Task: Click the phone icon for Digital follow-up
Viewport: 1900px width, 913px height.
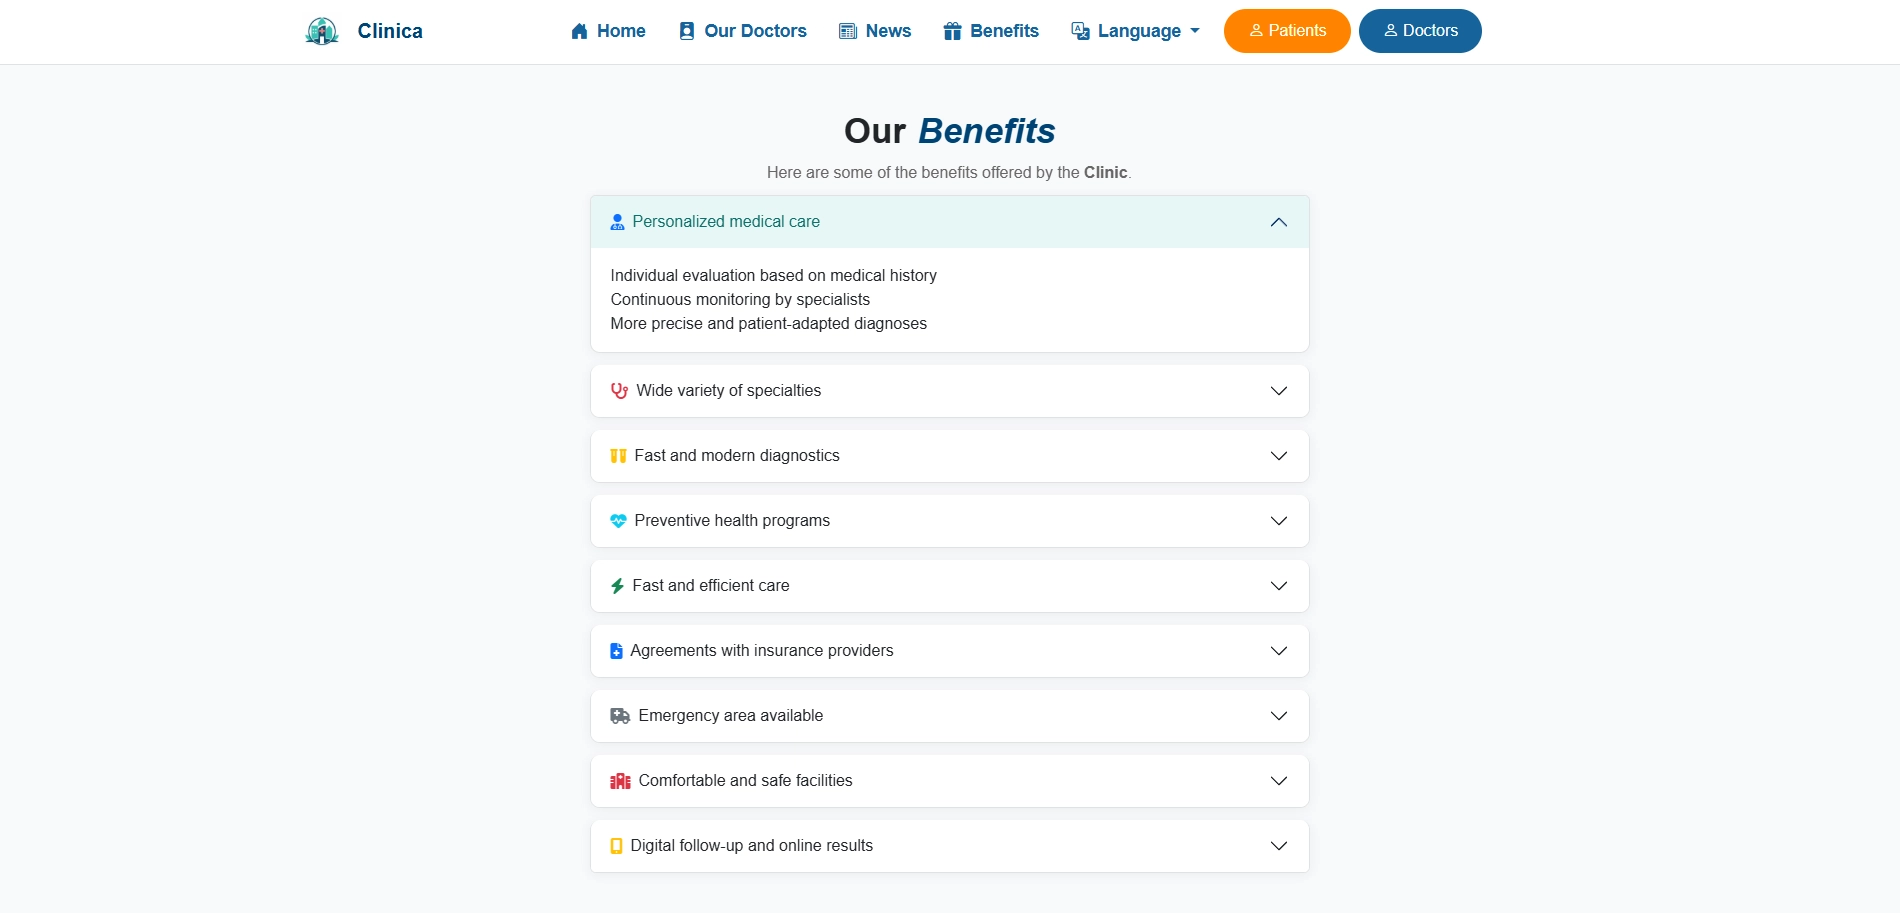Action: 616,846
